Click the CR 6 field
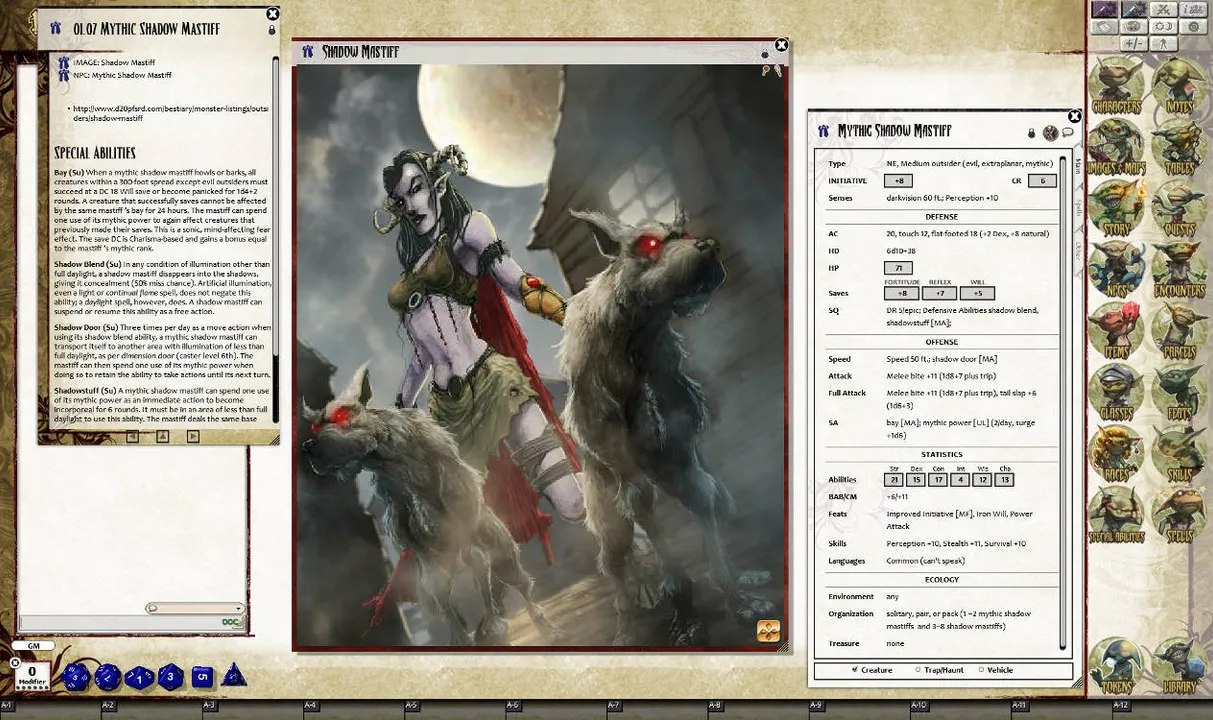This screenshot has height=720, width=1213. coord(1042,181)
